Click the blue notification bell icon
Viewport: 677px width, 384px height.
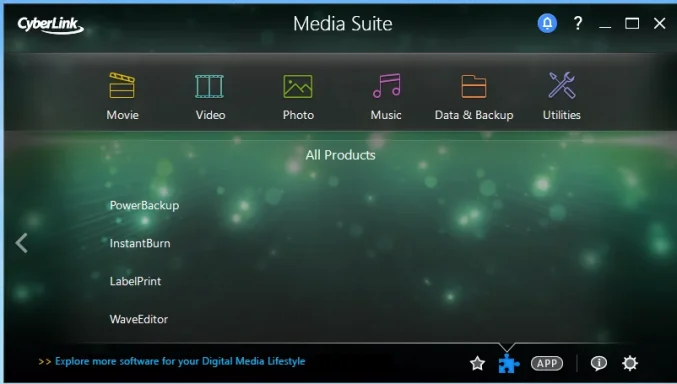(x=547, y=23)
